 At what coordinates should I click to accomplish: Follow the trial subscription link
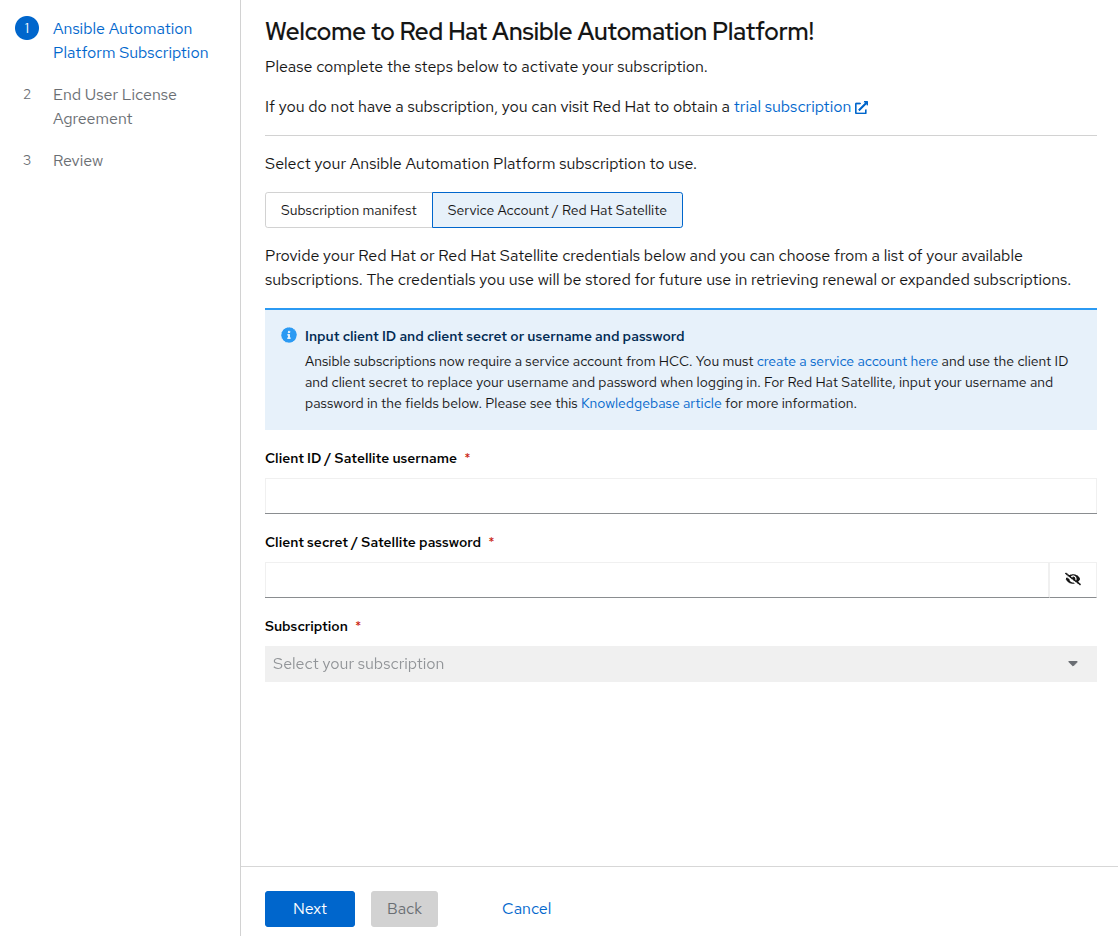[792, 107]
